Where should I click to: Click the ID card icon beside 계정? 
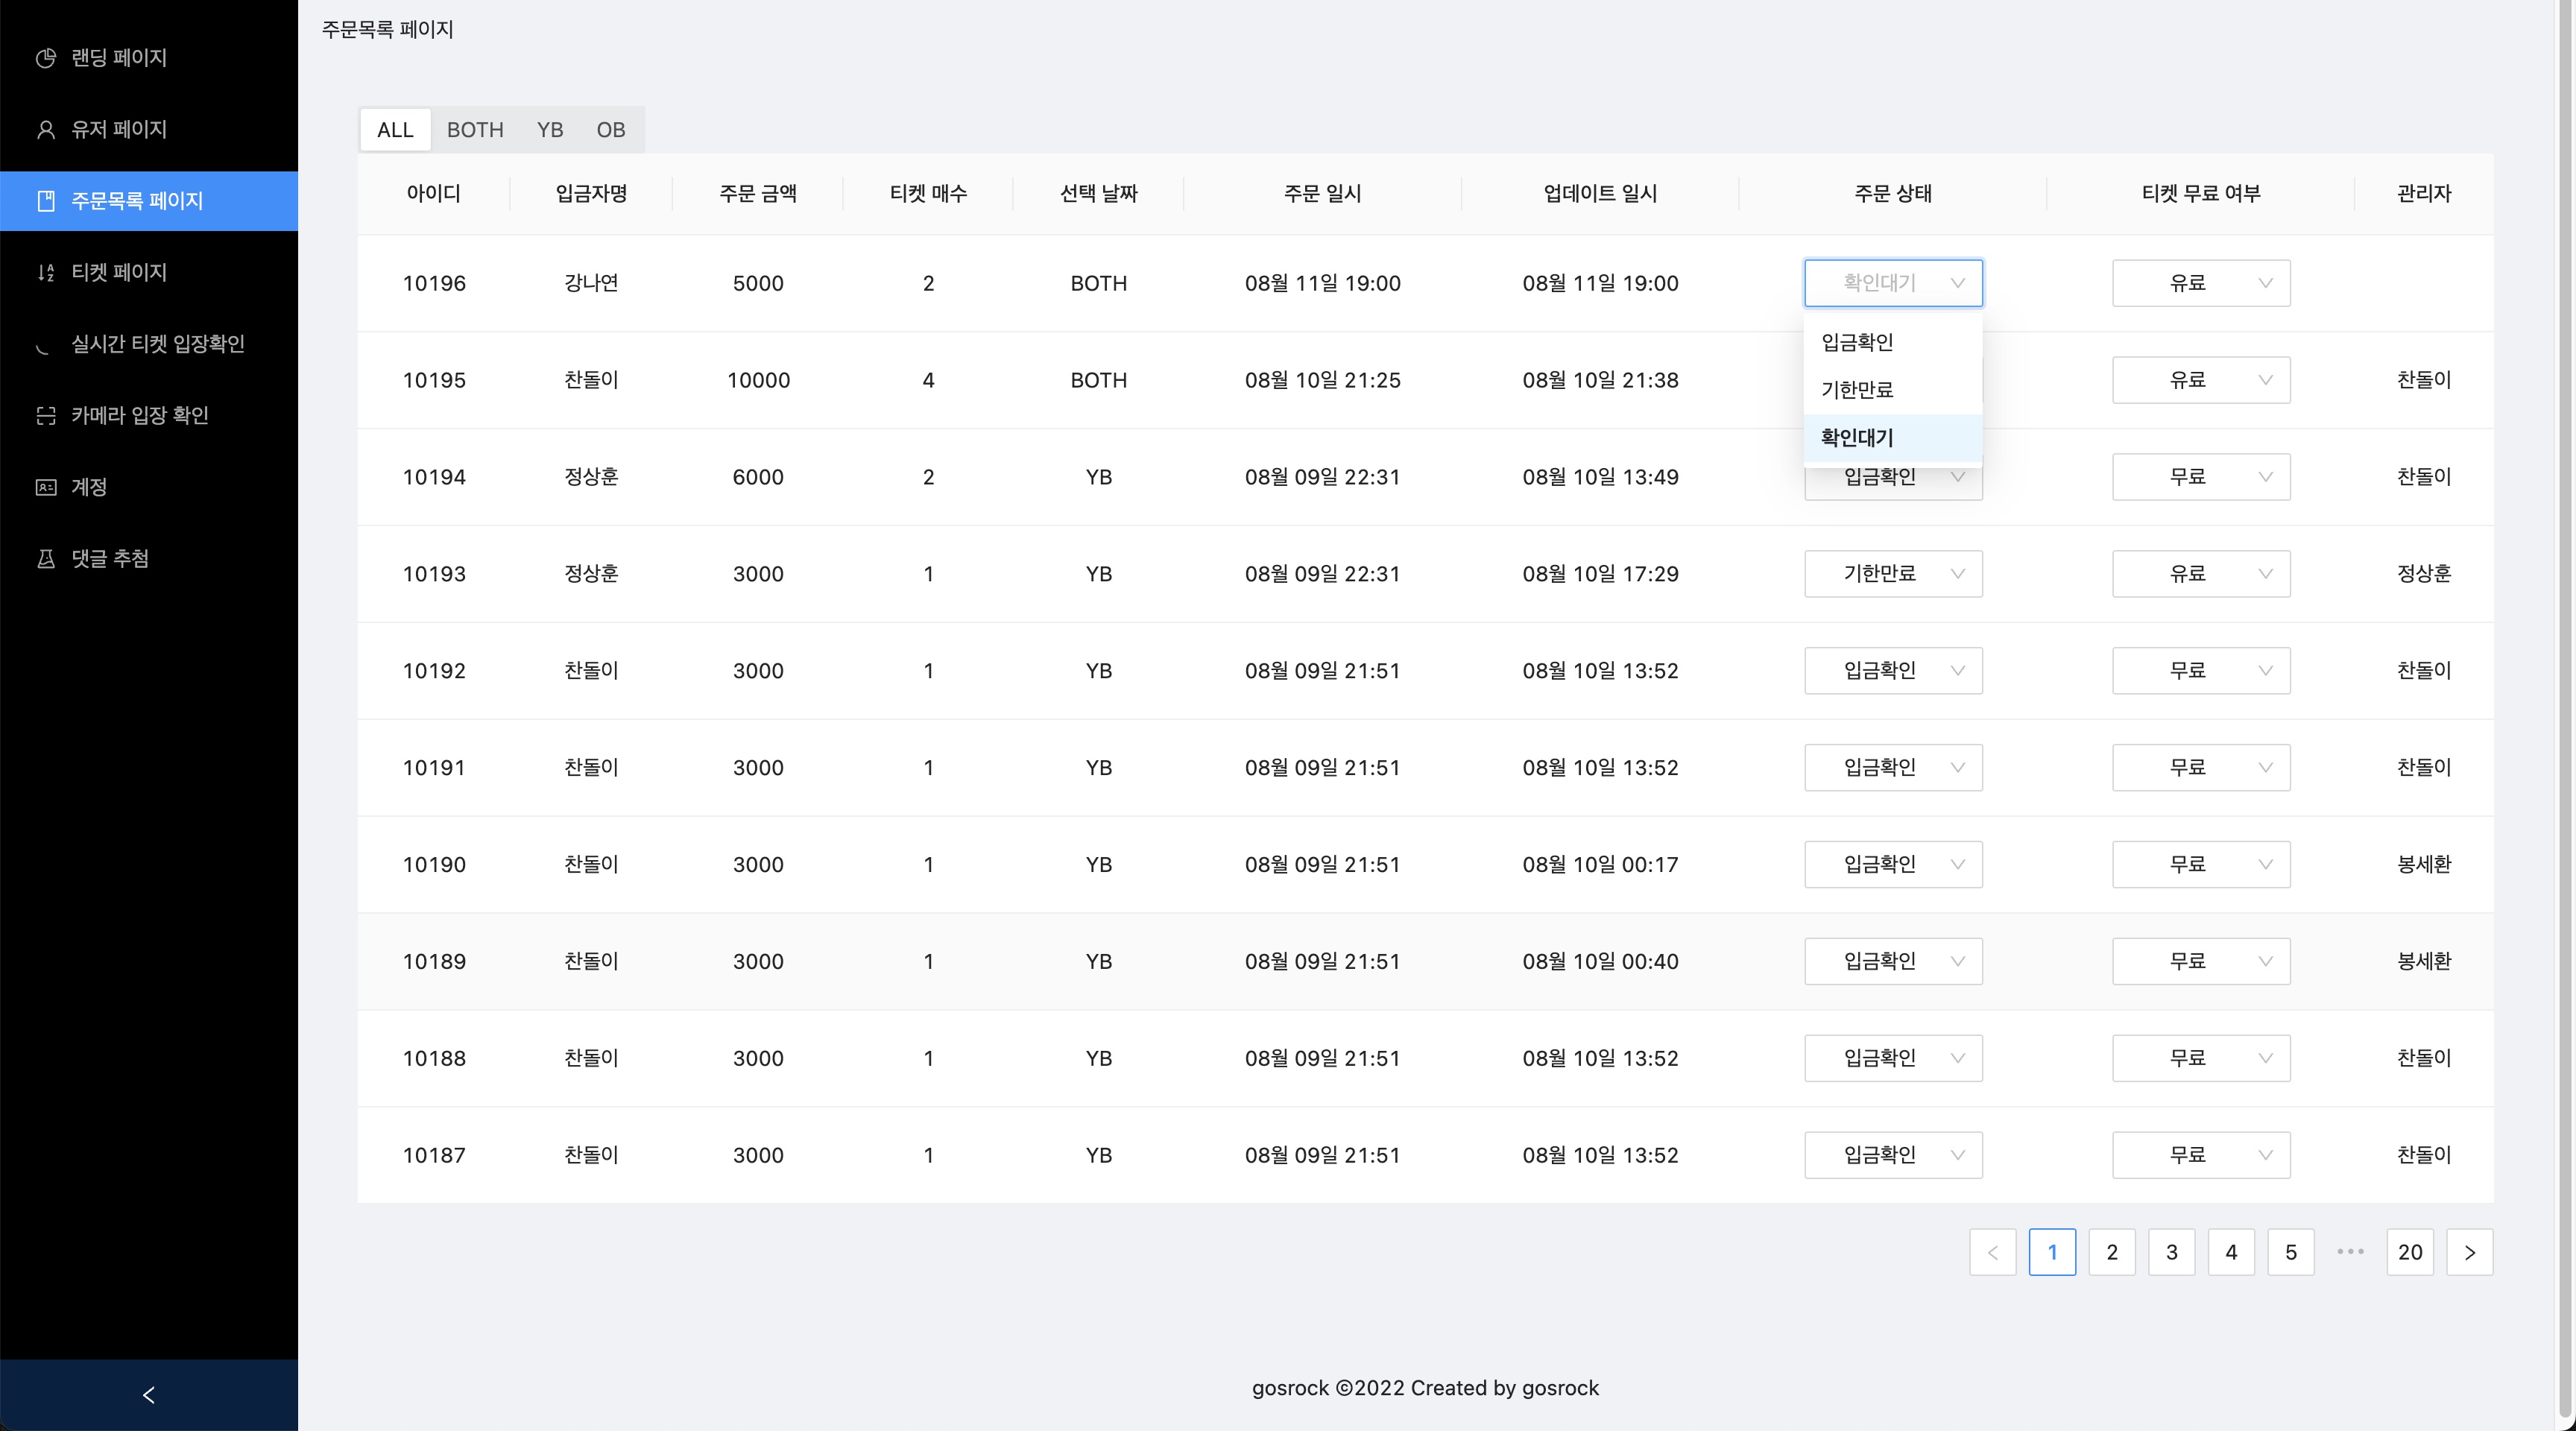tap(46, 487)
